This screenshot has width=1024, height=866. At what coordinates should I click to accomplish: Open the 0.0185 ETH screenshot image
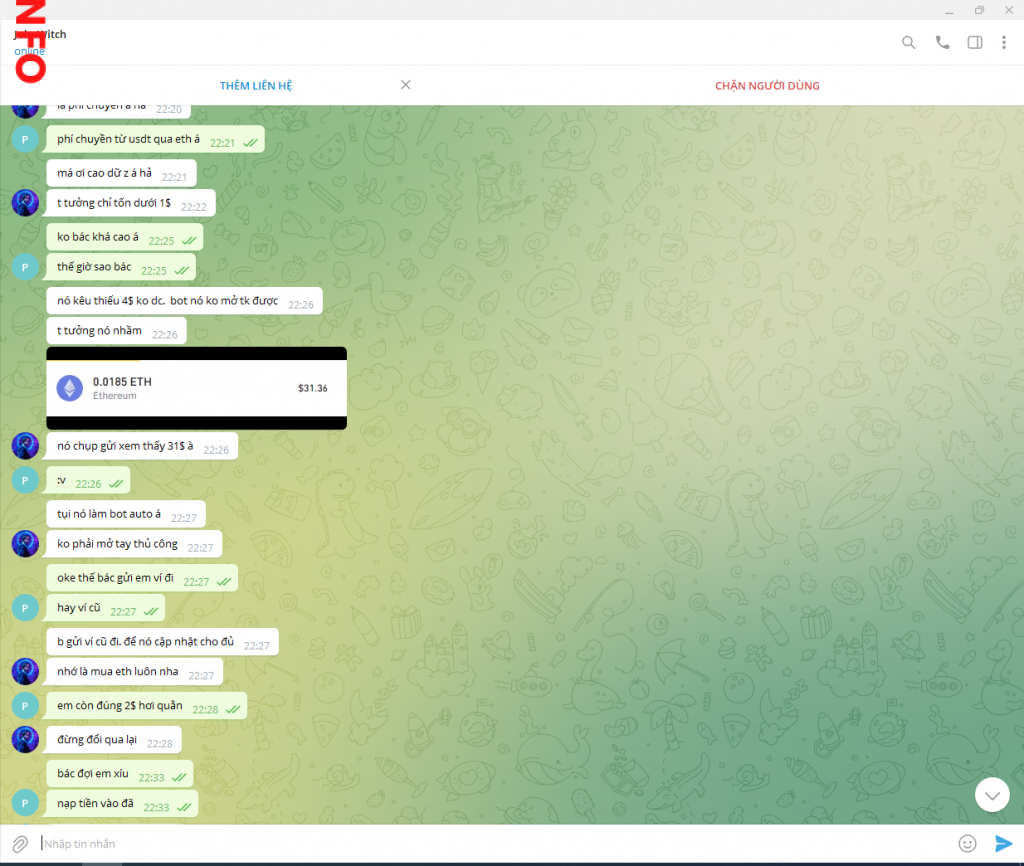coord(197,388)
